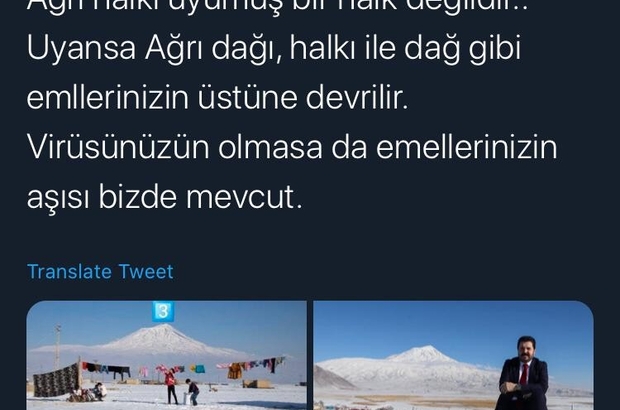Click the word 'emellerinizin' in the tweet
This screenshot has height=410, width=620.
467,147
